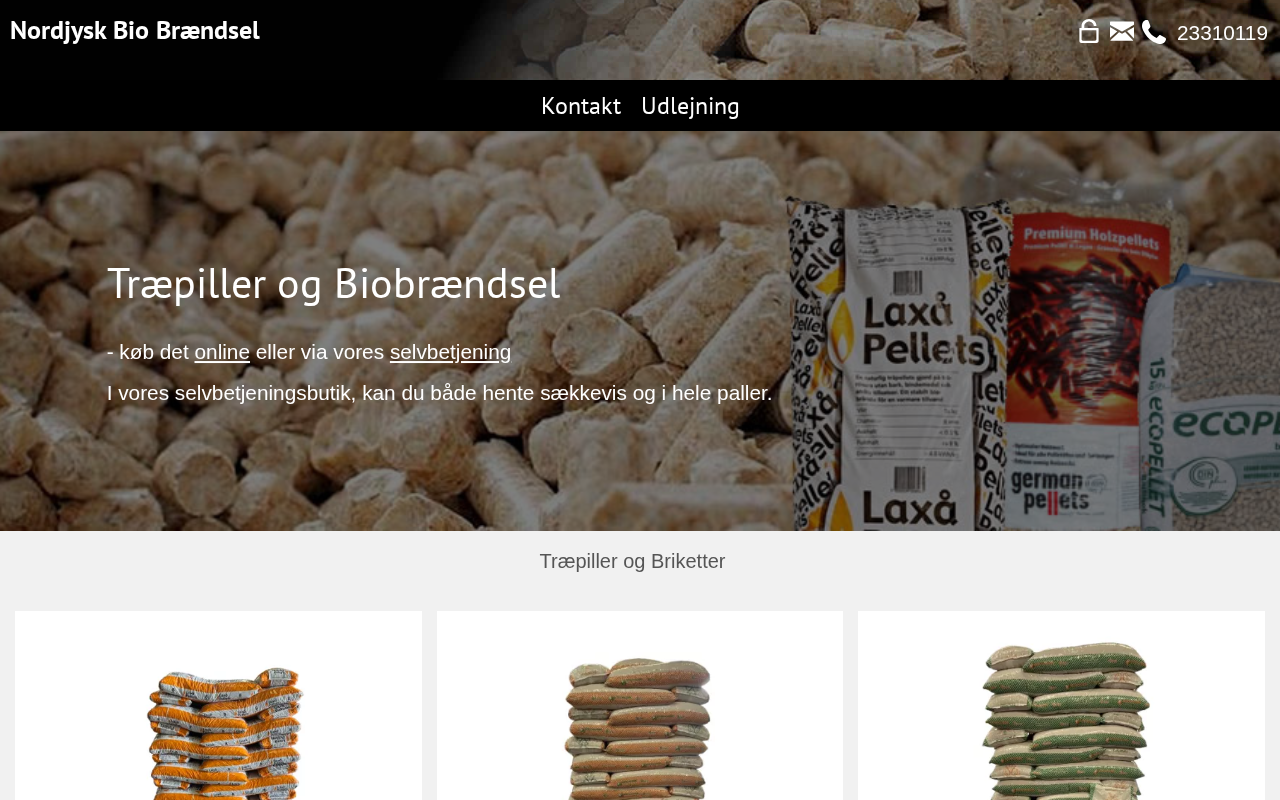Open the Udlejning menu item
Screen dimensions: 1280x800
pos(690,106)
